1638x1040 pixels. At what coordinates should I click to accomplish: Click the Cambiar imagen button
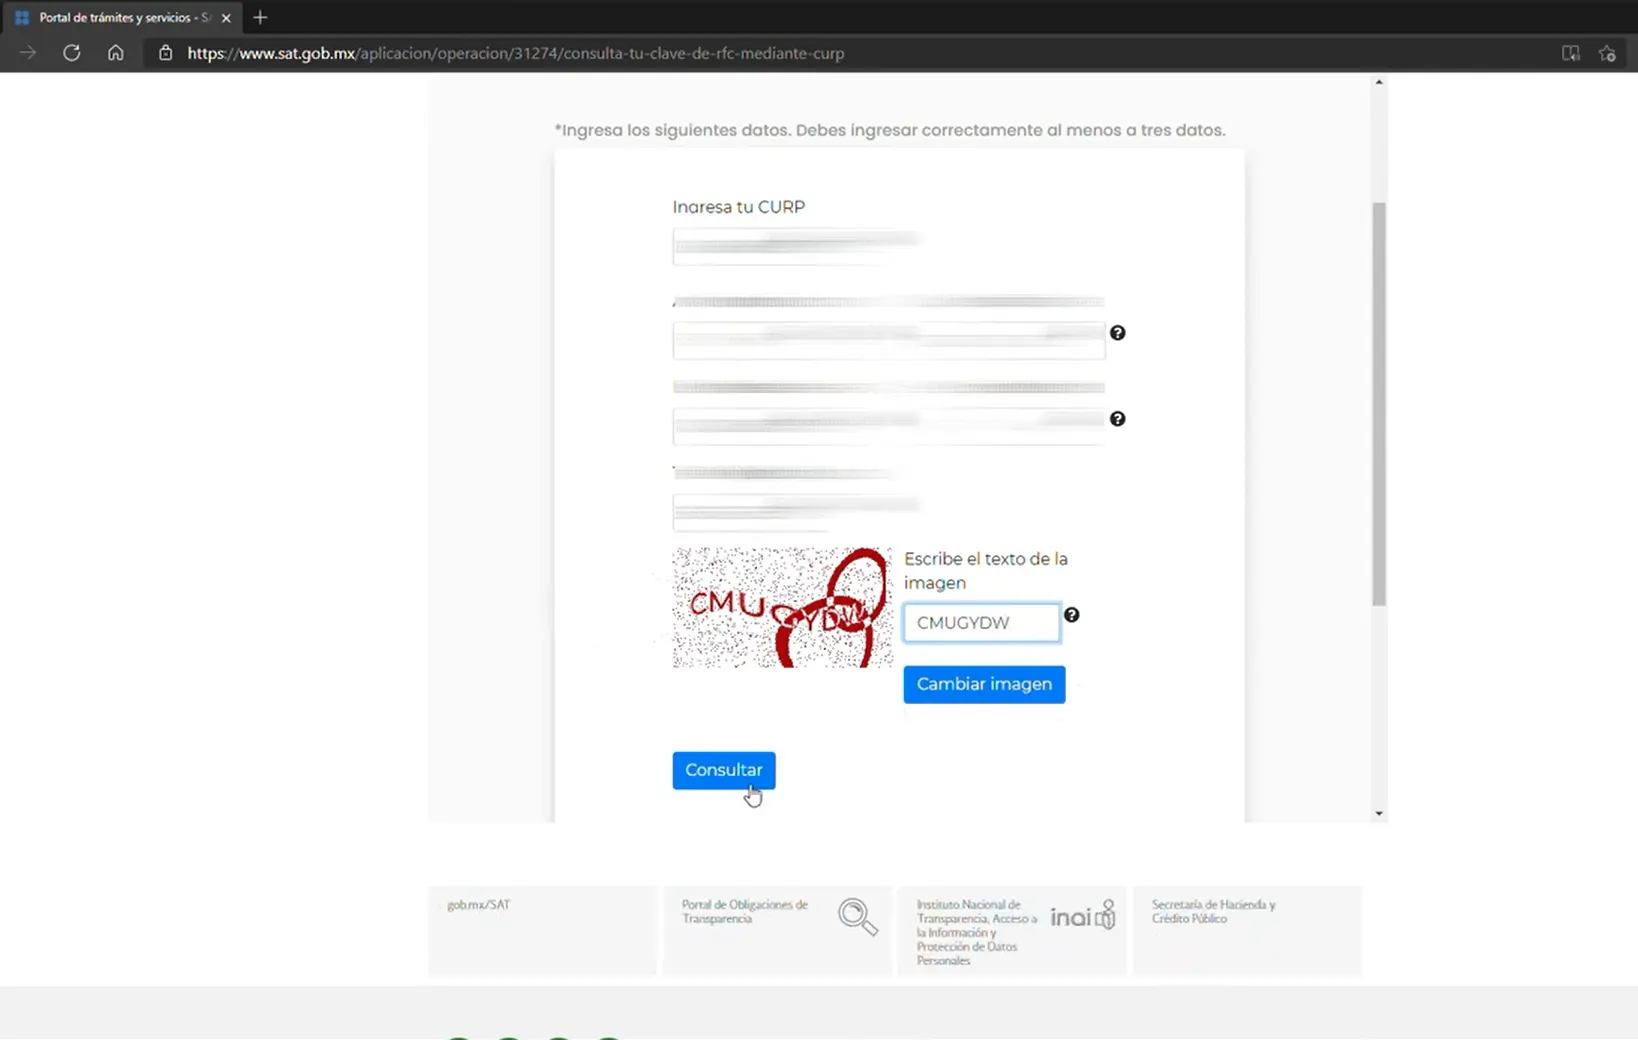coord(984,684)
